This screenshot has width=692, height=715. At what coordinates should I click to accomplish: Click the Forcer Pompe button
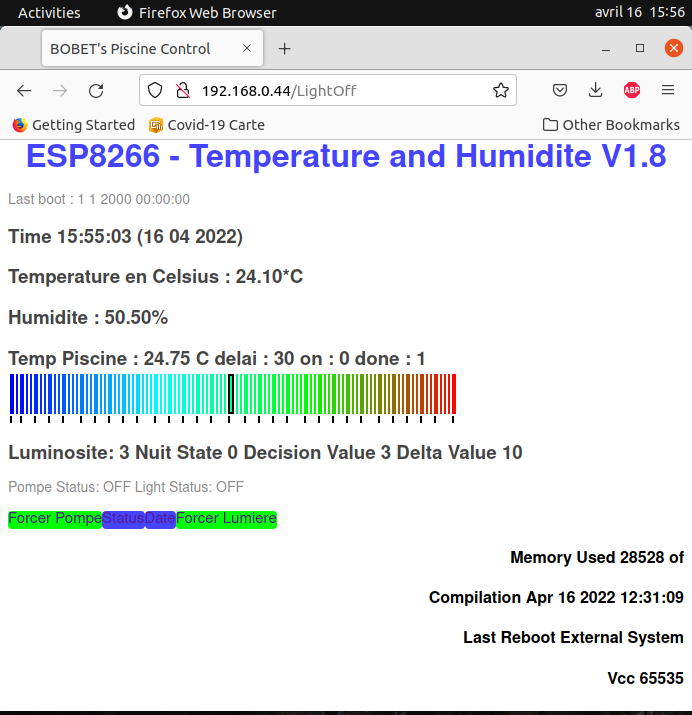(x=55, y=519)
